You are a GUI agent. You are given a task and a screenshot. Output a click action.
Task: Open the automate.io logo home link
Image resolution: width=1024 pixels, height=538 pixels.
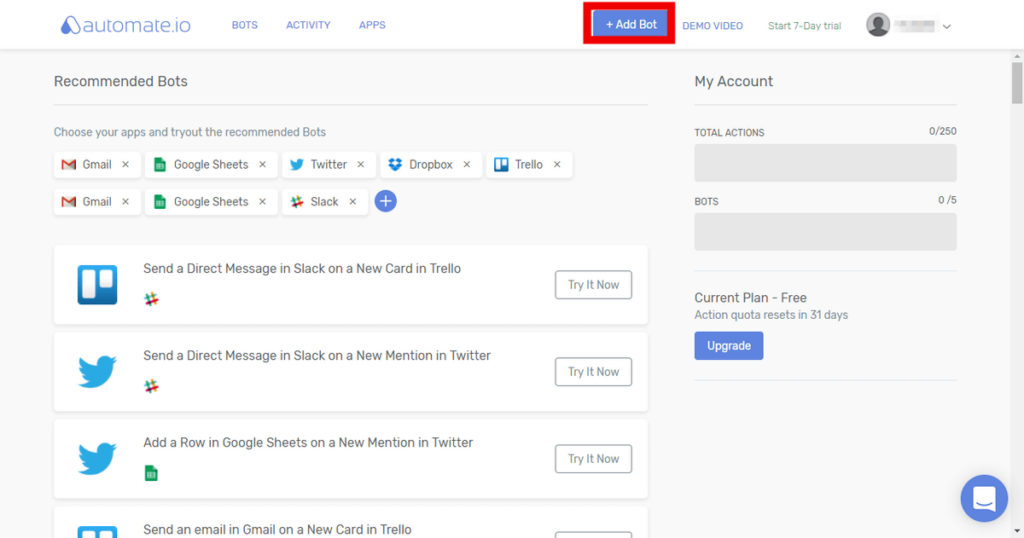click(x=125, y=25)
